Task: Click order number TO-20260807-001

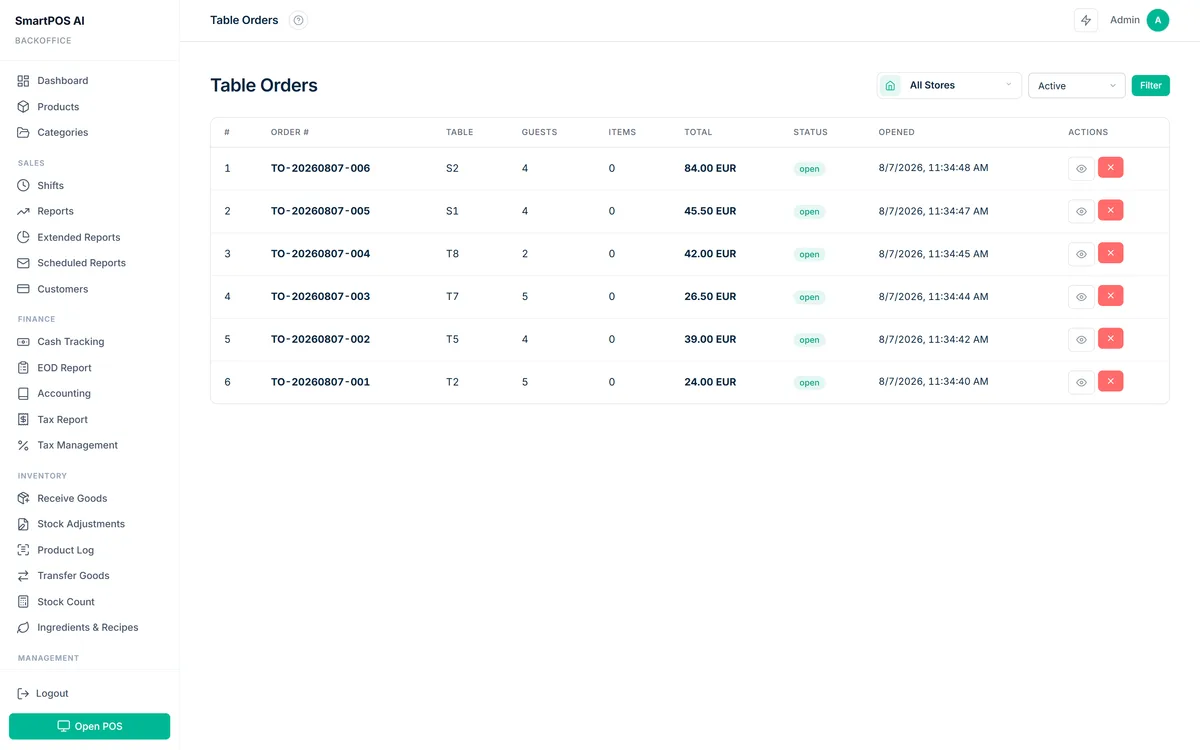Action: pyautogui.click(x=320, y=382)
